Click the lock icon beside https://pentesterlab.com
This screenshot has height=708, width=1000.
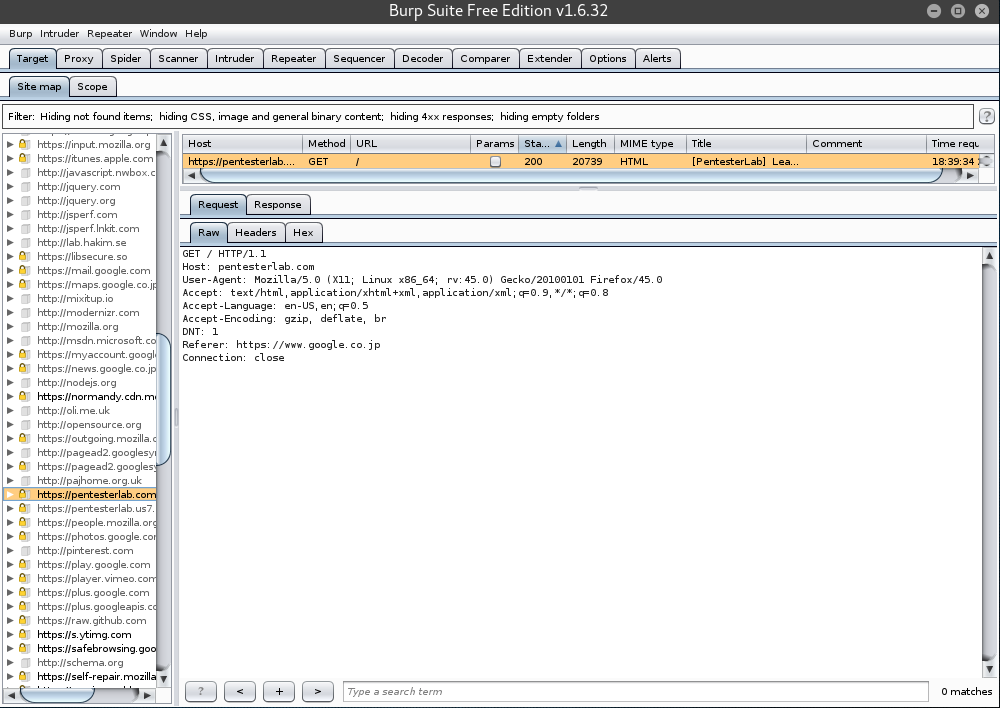pos(23,494)
